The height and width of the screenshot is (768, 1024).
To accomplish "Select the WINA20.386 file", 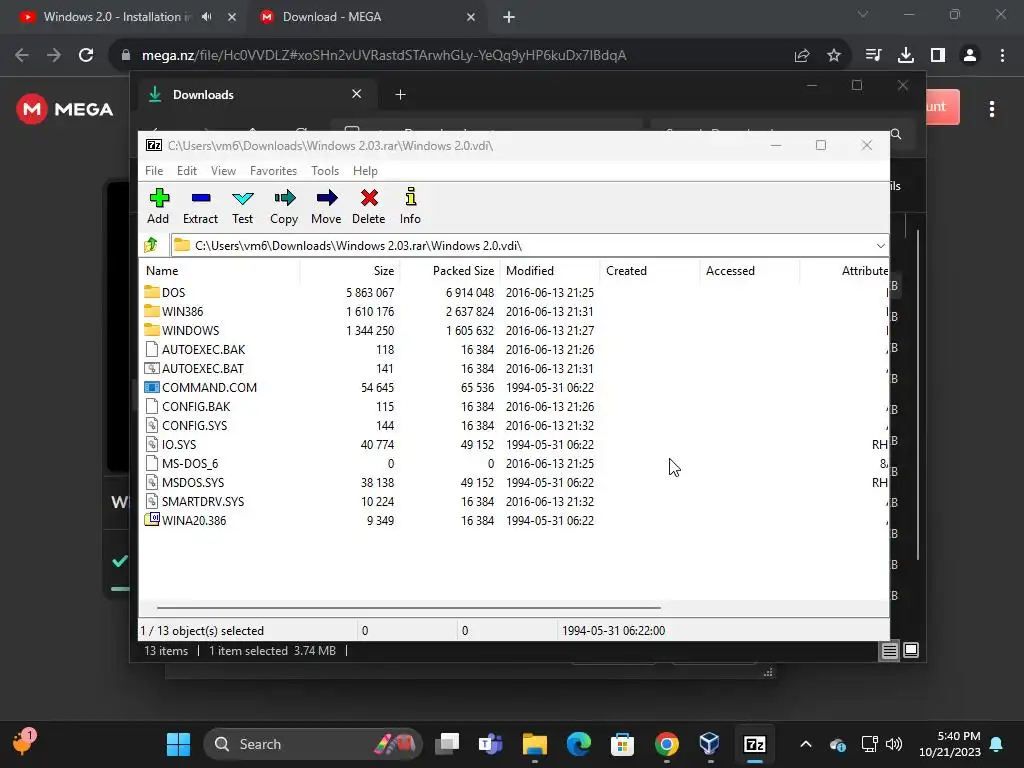I will 194,520.
